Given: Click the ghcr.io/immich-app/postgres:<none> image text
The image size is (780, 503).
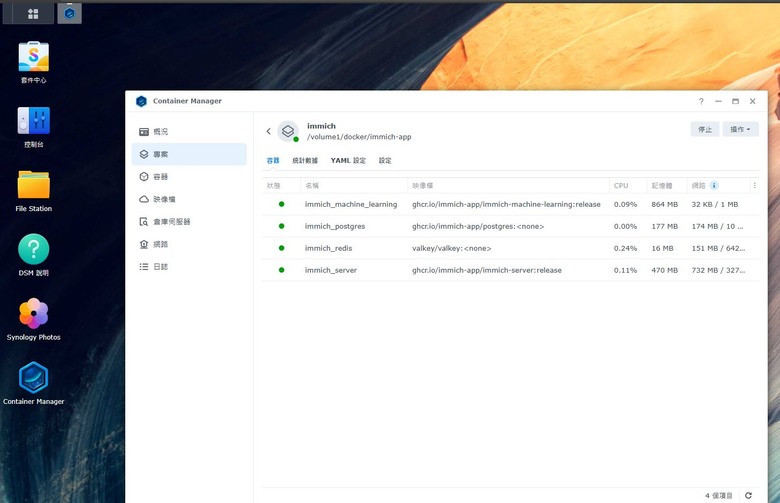Looking at the screenshot, I should [478, 226].
